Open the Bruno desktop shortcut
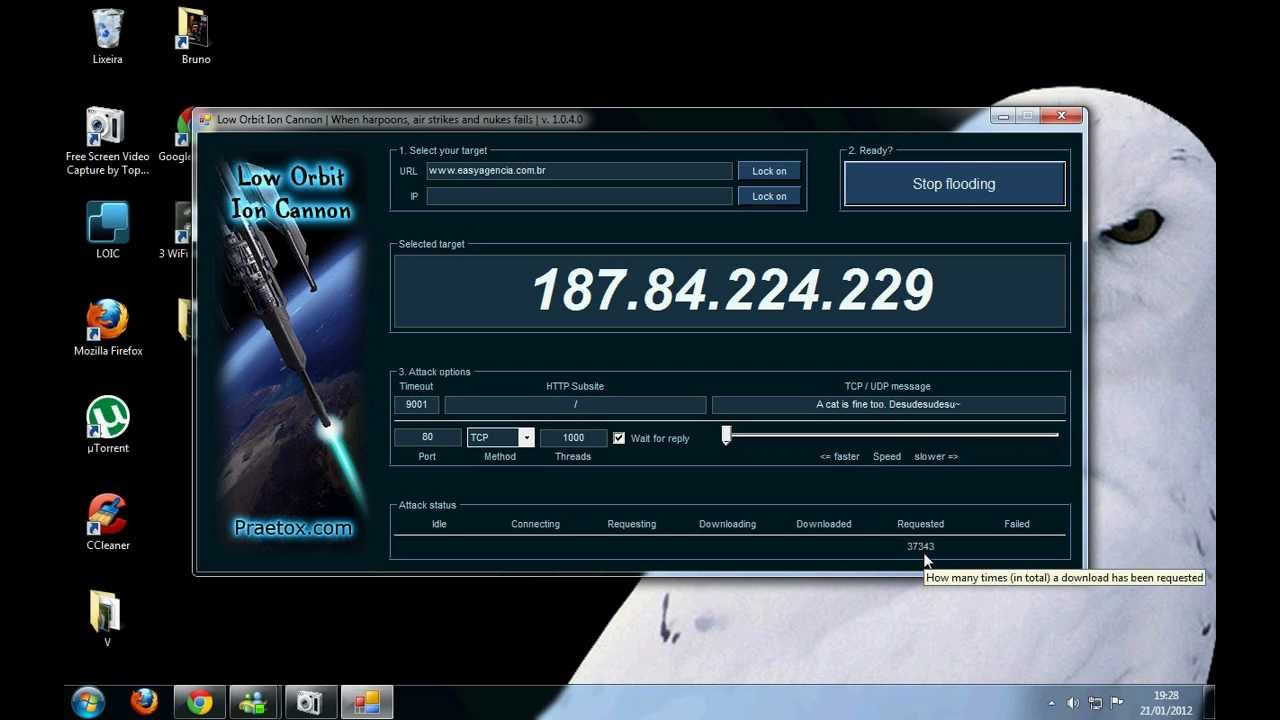The width and height of the screenshot is (1280, 720). [195, 31]
